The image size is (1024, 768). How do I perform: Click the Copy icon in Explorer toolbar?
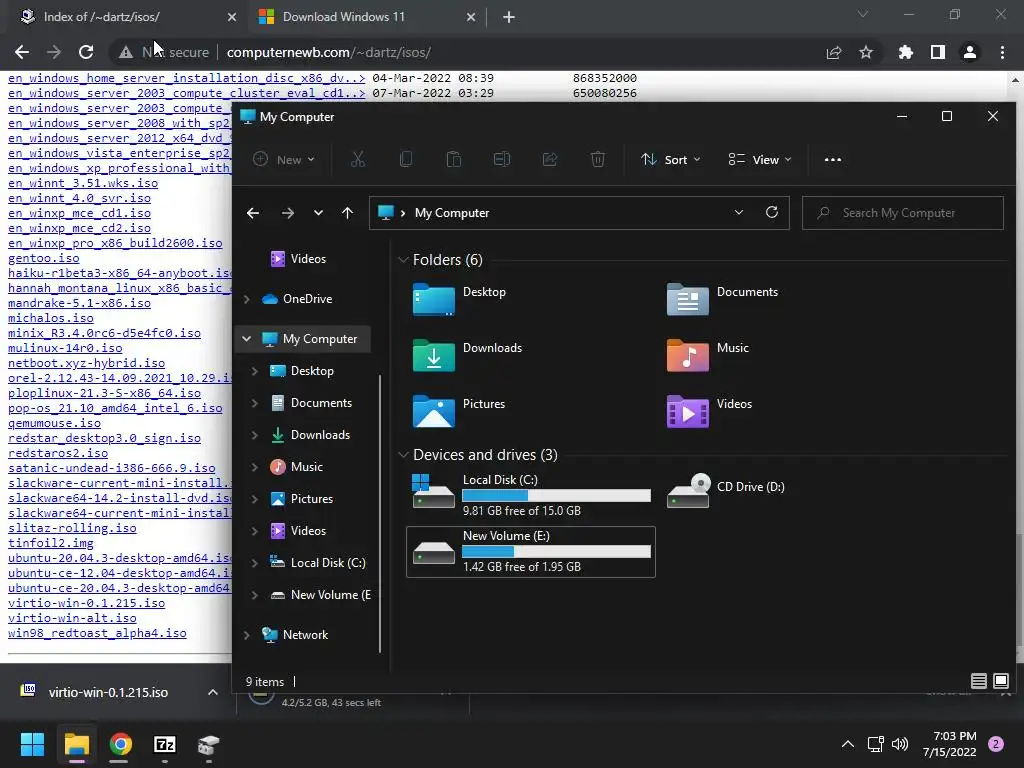[x=406, y=159]
